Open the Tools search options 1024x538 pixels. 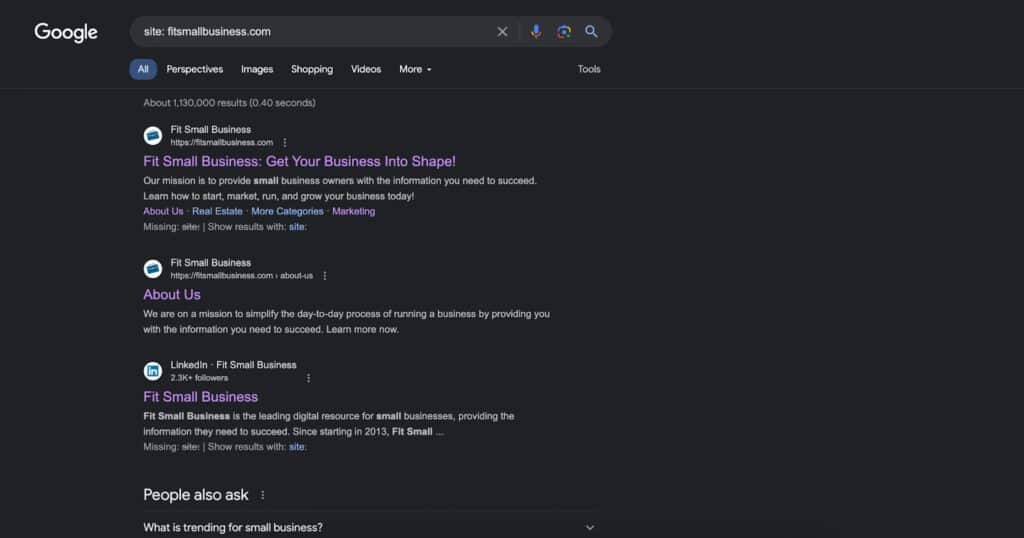589,69
